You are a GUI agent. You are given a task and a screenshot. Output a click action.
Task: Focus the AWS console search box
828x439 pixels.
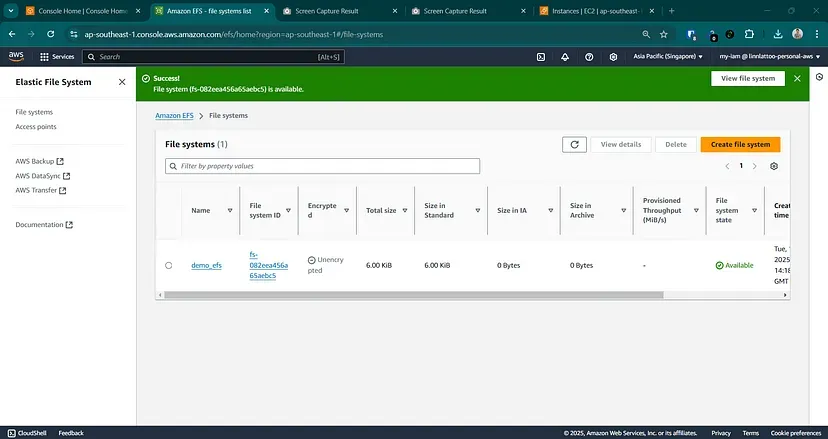point(213,57)
